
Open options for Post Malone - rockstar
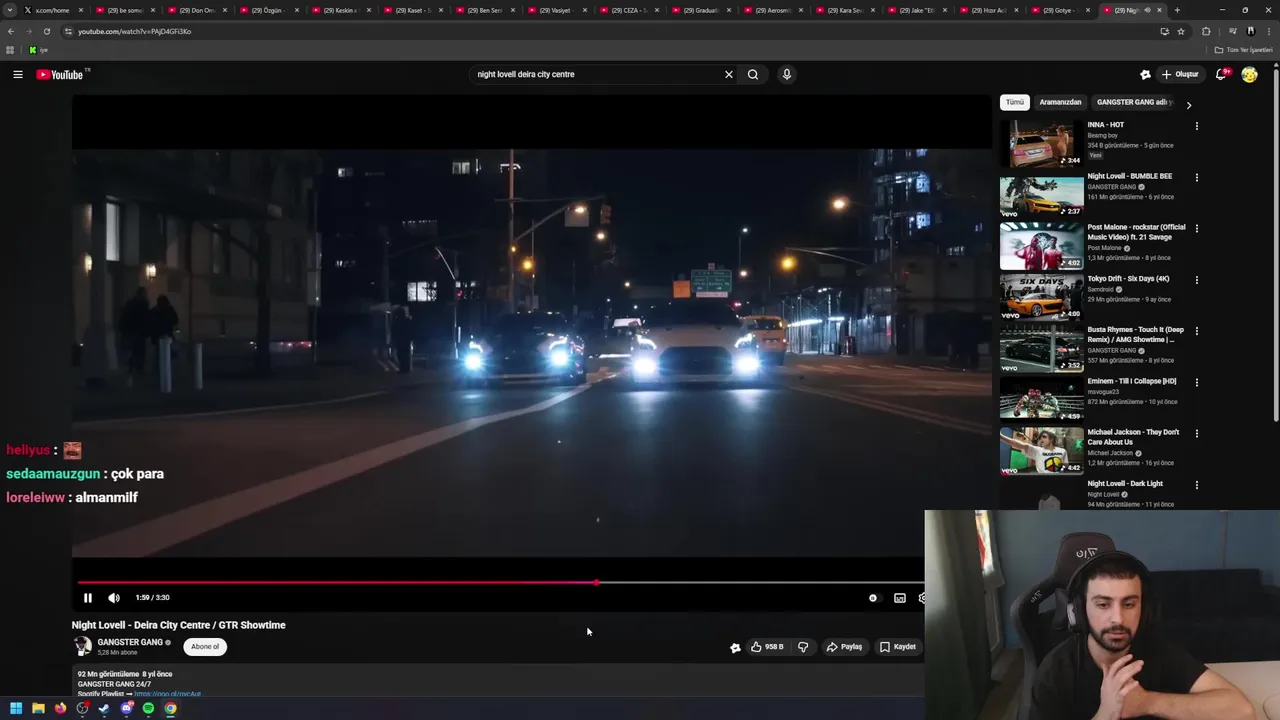pyautogui.click(x=1197, y=228)
